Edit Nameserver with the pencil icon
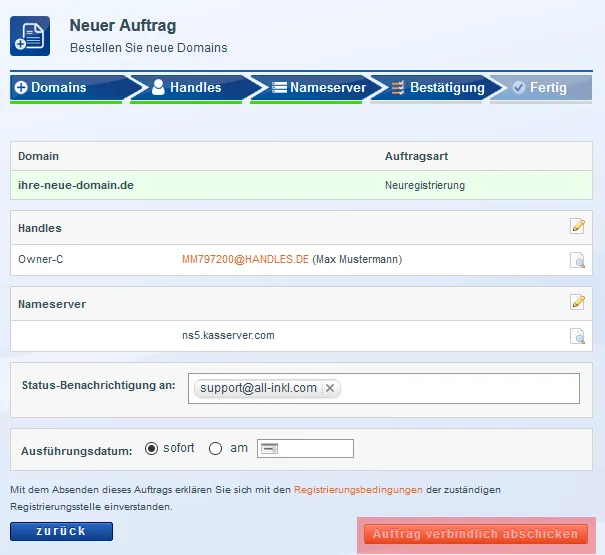The image size is (605, 555). (x=578, y=302)
